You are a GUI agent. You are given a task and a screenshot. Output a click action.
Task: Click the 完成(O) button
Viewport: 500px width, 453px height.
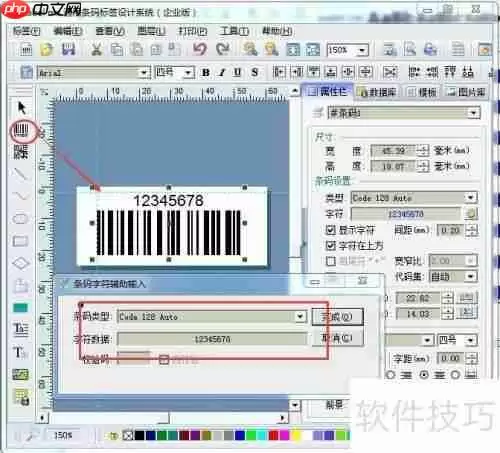click(x=337, y=317)
